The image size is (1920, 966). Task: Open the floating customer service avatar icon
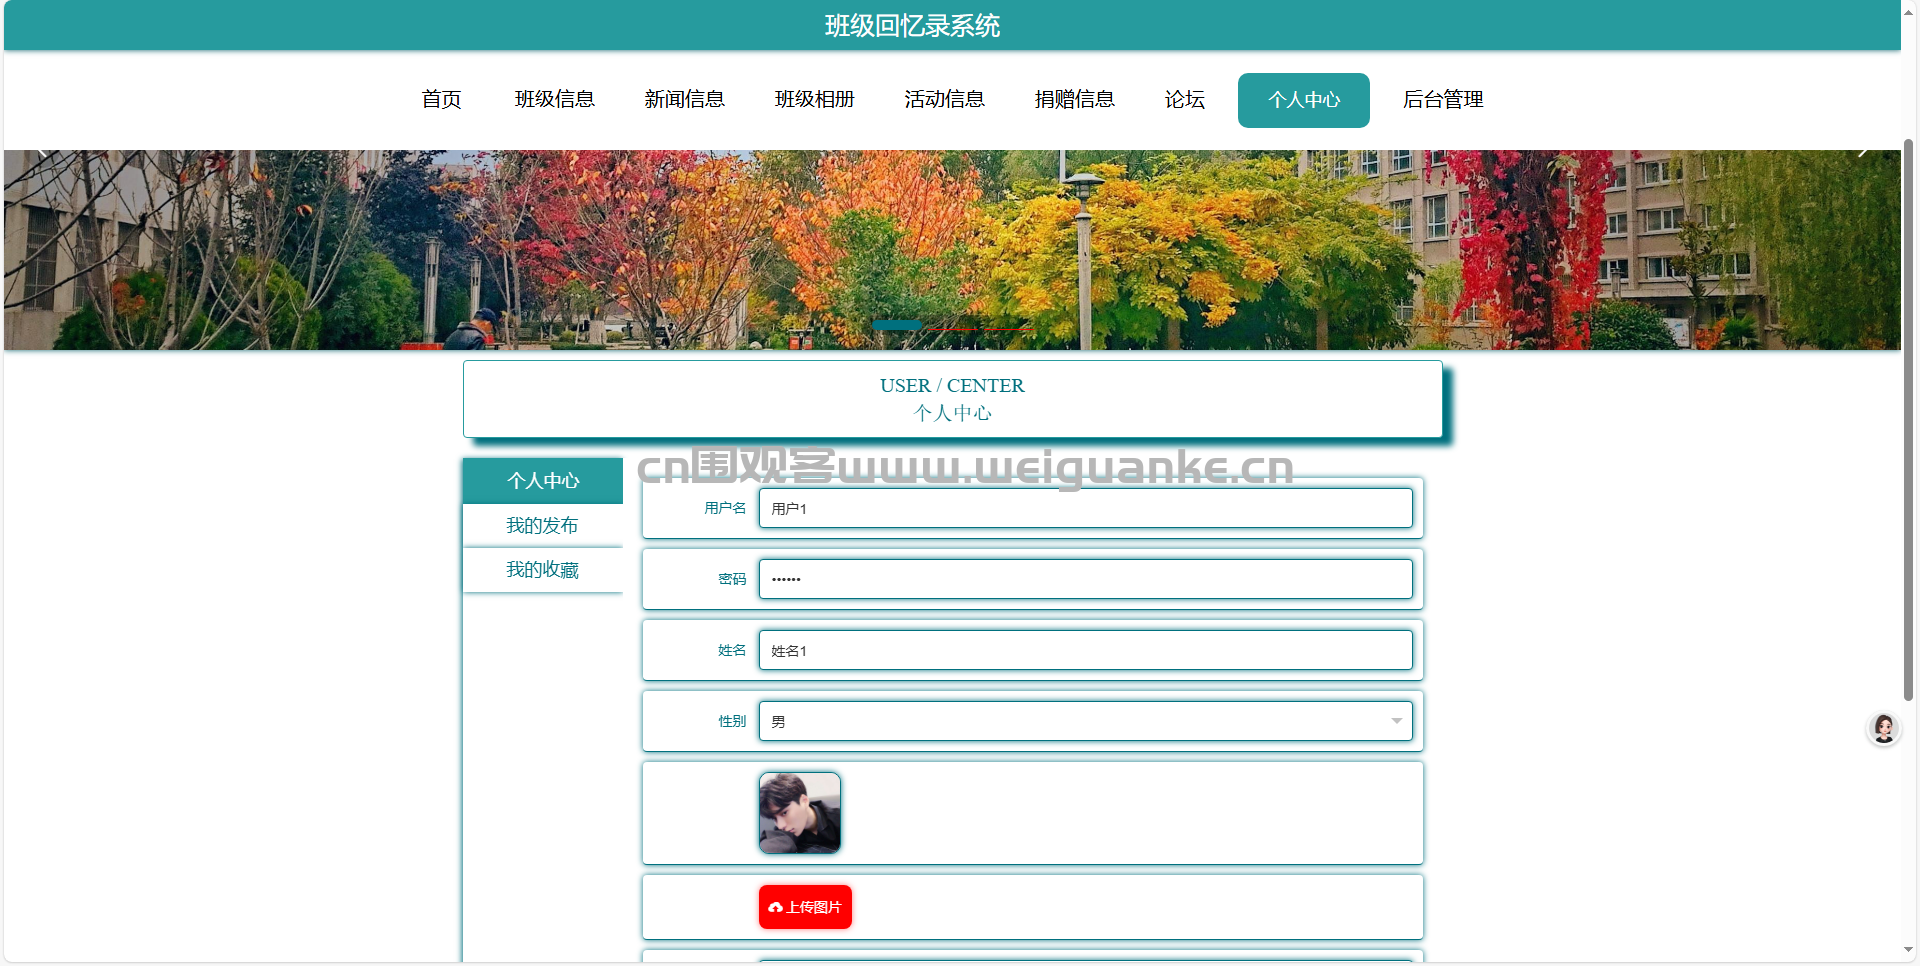tap(1884, 728)
